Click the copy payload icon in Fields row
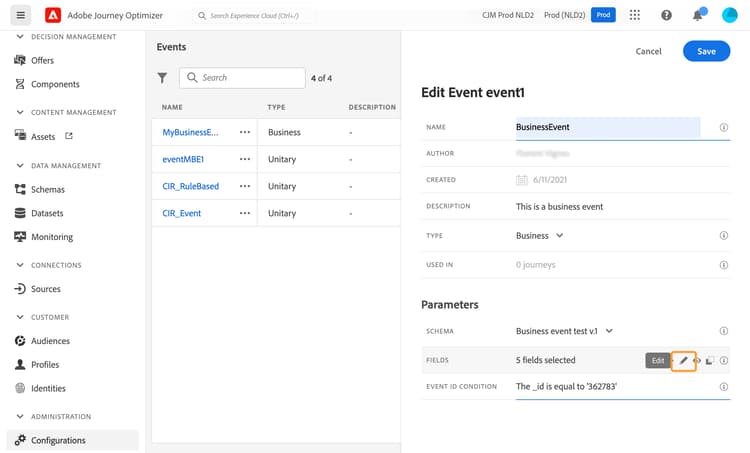This screenshot has height=453, width=750. coord(710,361)
